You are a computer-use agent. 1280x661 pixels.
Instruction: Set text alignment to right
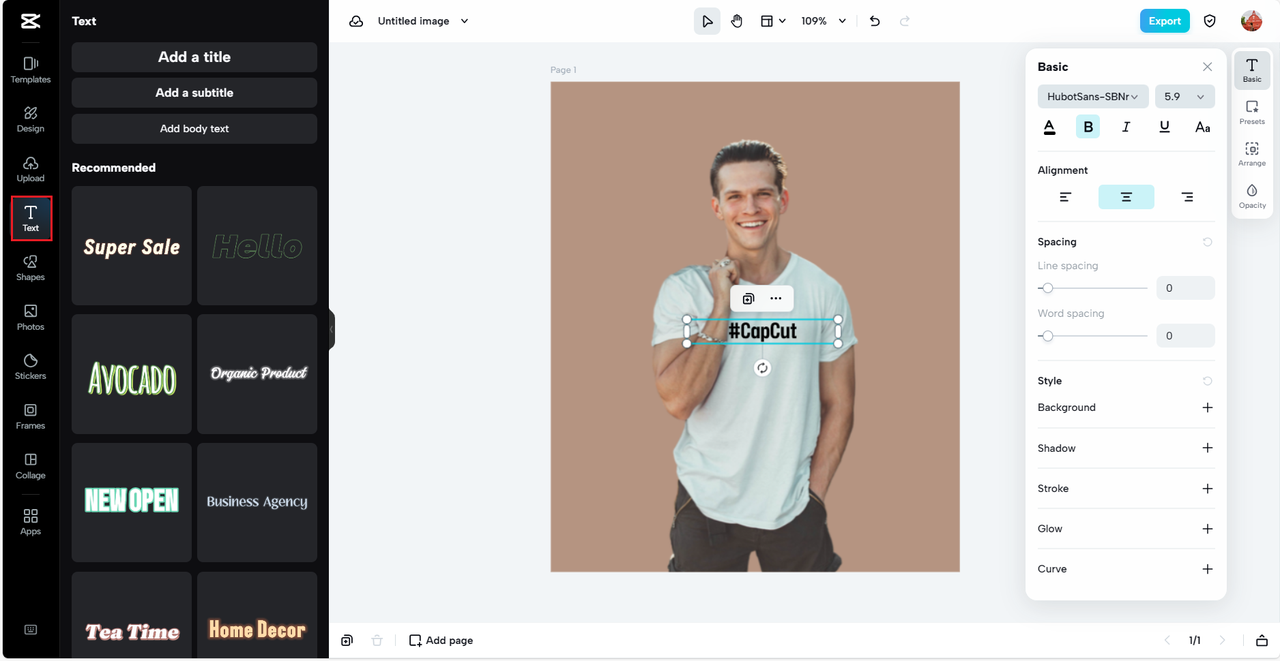[x=1187, y=197]
